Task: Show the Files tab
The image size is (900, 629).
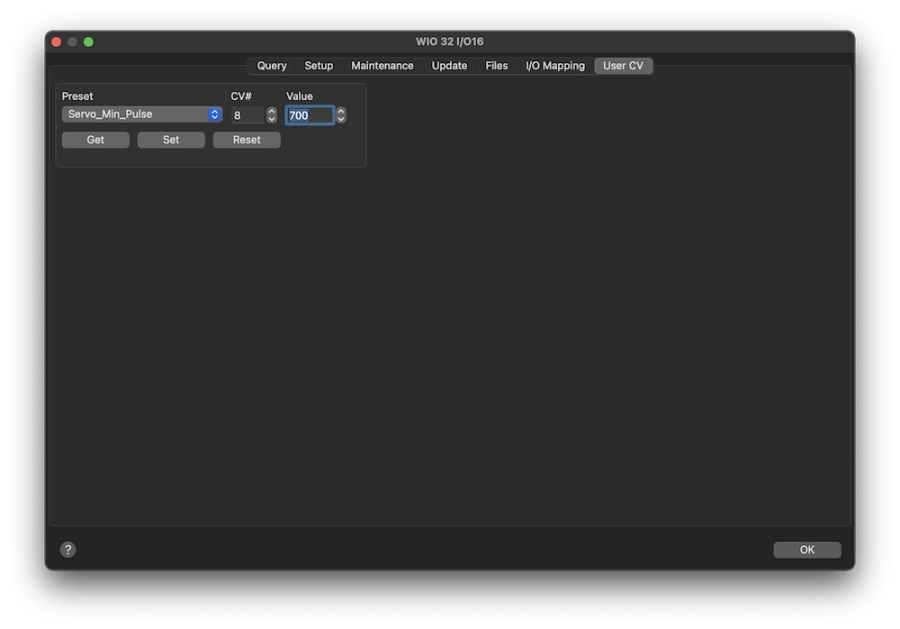Action: point(497,66)
